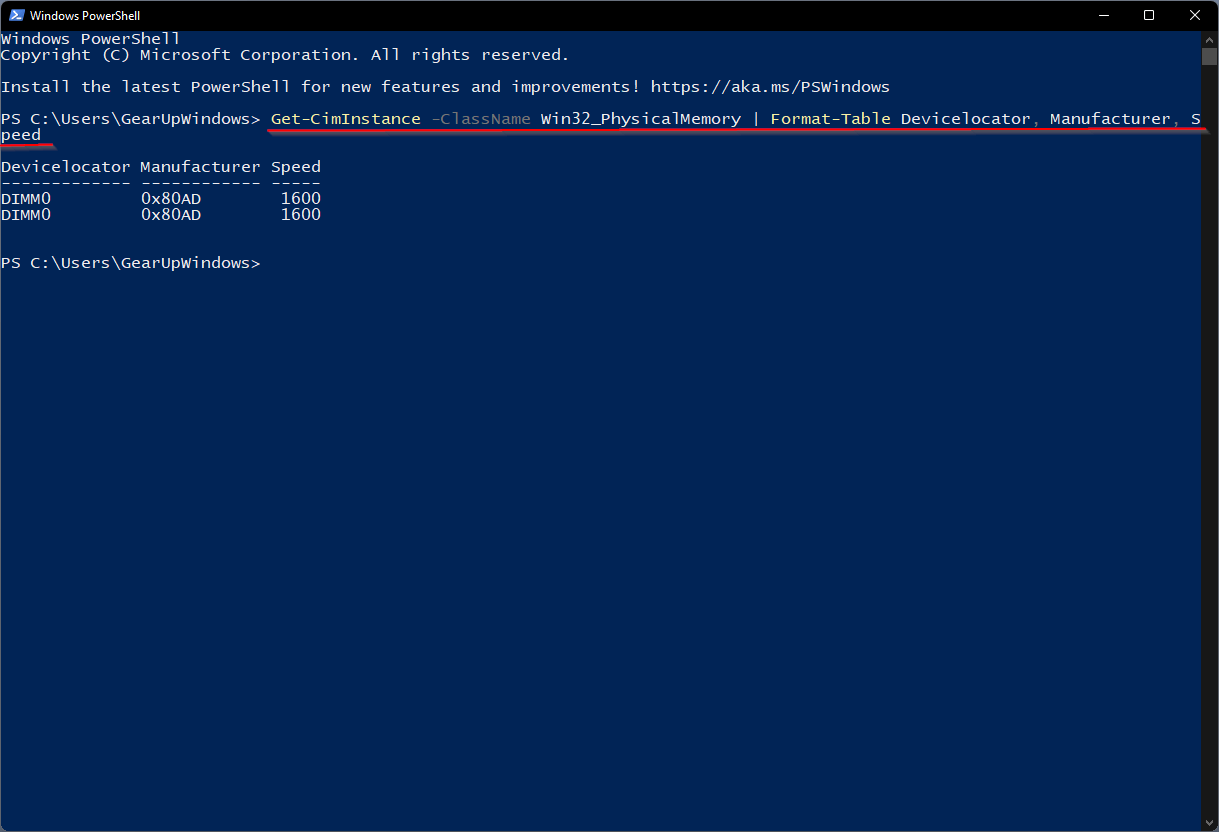Select the first DIMM0 output row

(x=25, y=198)
